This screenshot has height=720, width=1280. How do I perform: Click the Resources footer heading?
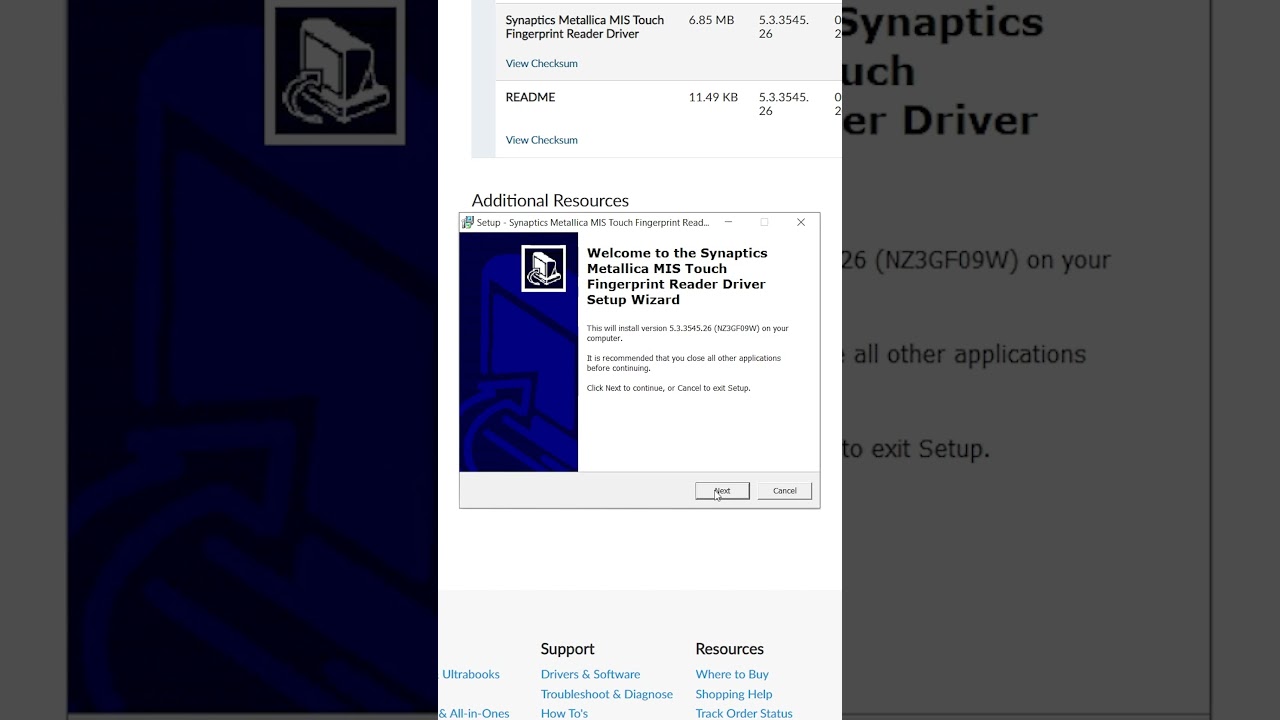[729, 649]
